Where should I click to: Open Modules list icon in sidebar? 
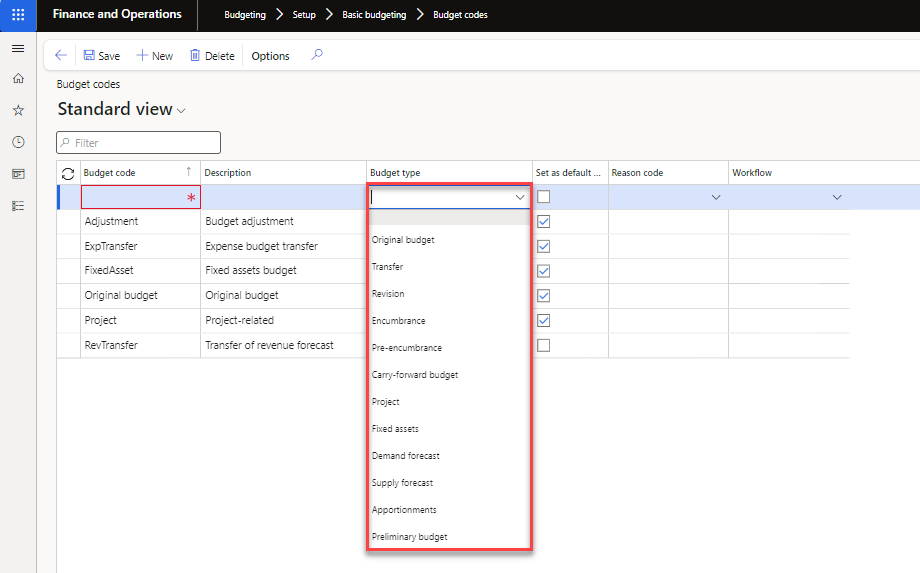point(18,206)
